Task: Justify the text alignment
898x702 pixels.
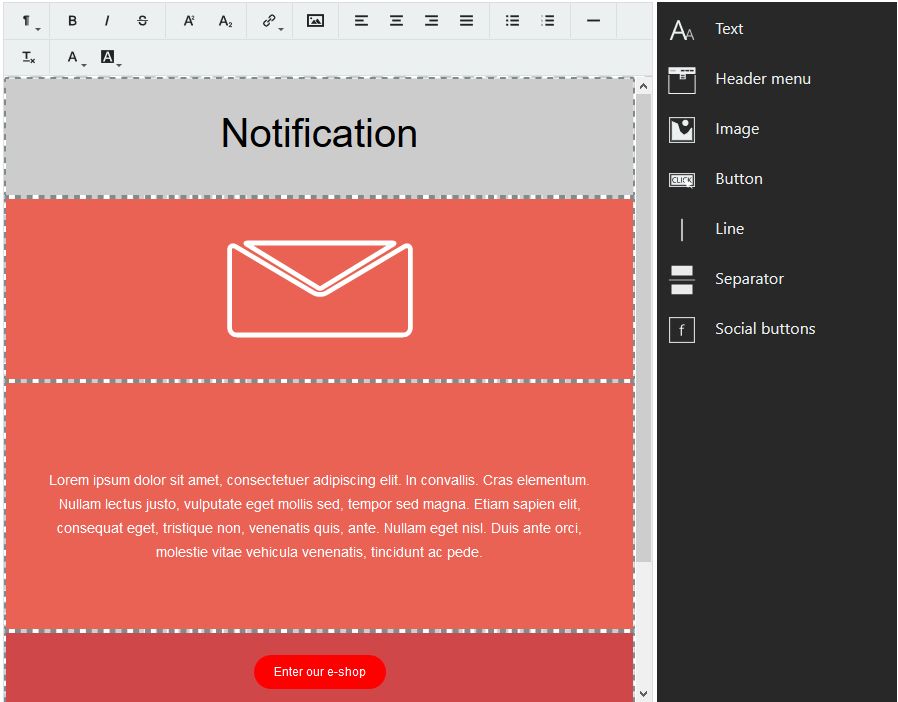Action: pos(466,20)
